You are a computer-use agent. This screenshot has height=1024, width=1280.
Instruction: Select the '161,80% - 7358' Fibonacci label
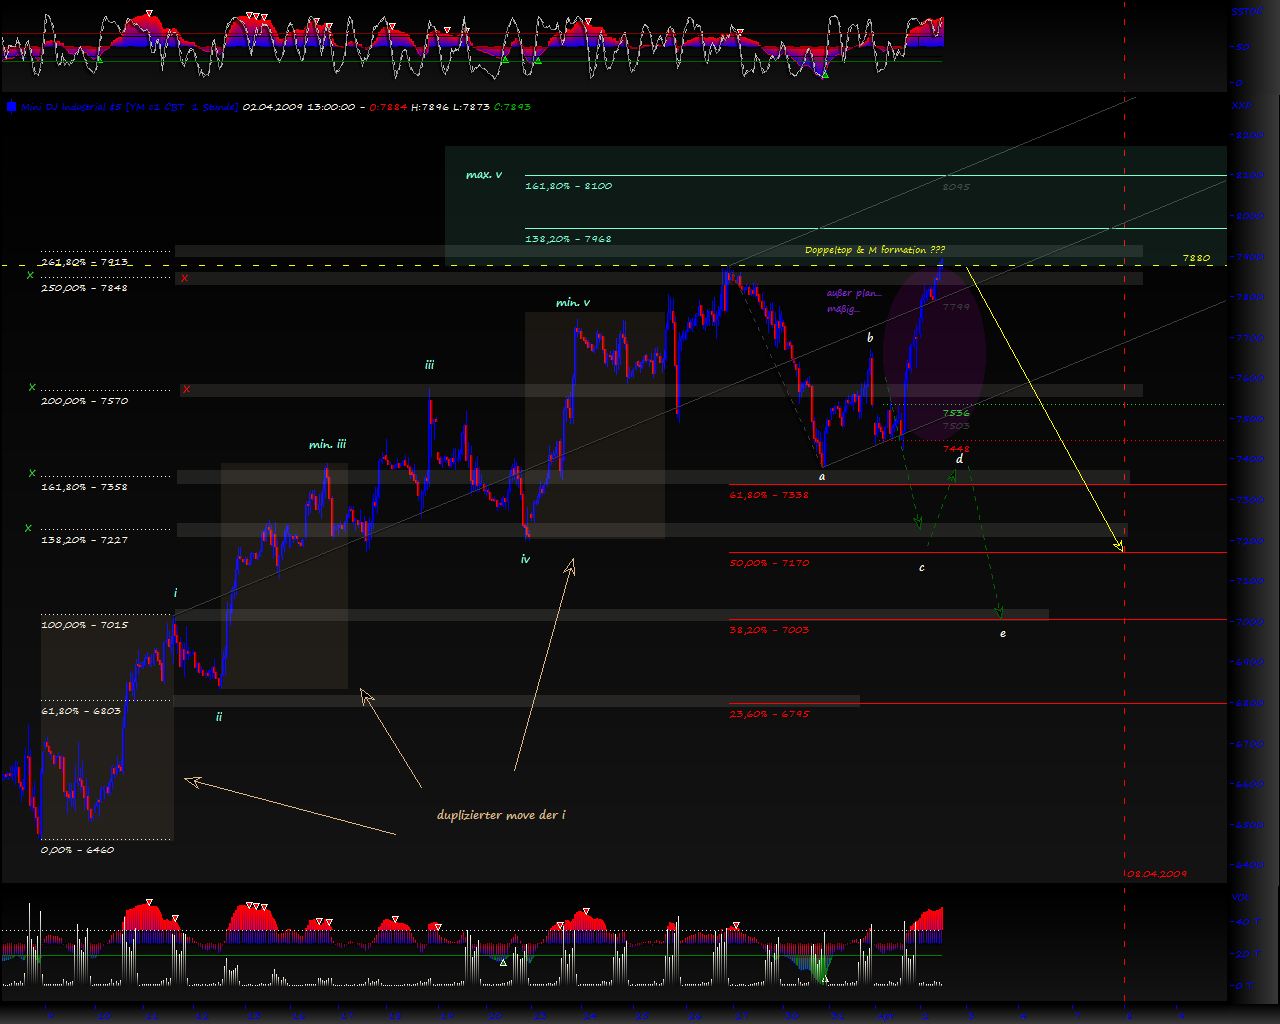click(84, 487)
